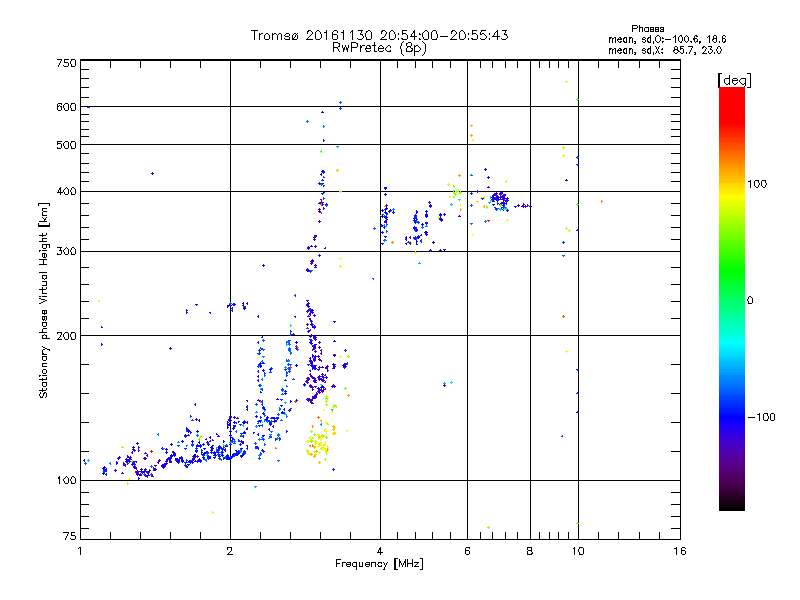
Task: Click the height axis tick label "600"
Action: (x=67, y=107)
